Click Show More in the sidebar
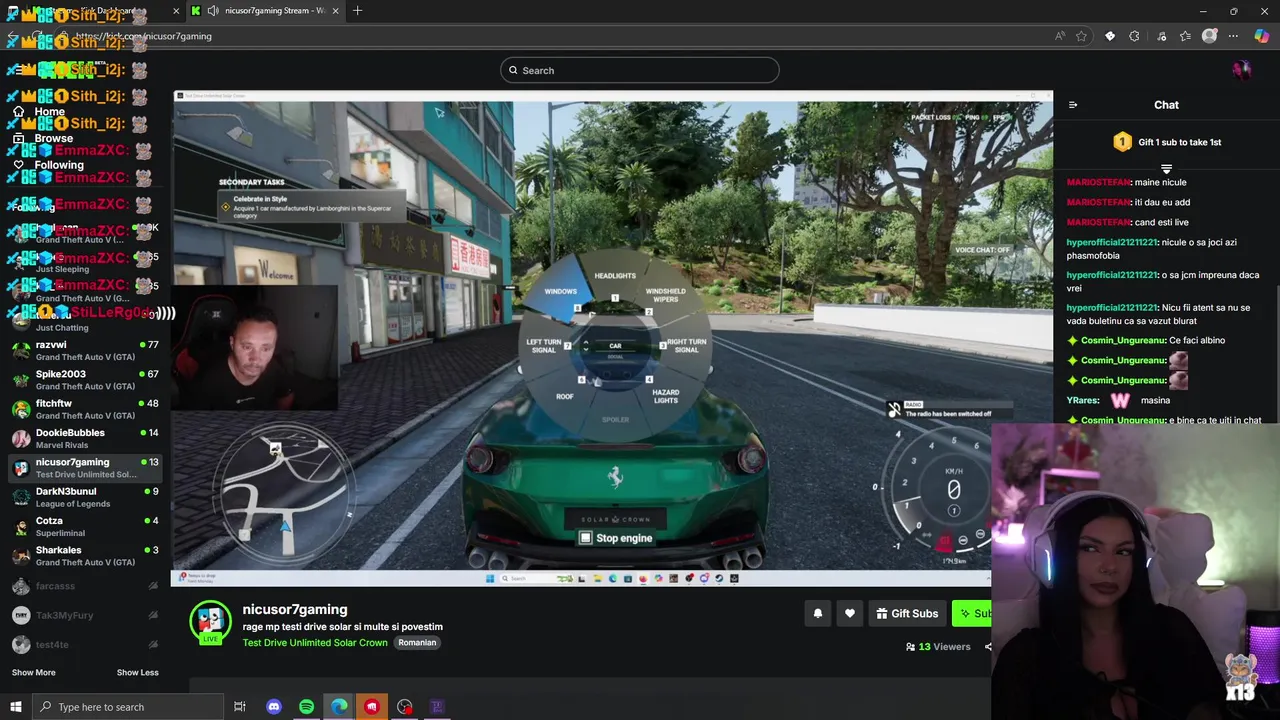 click(33, 672)
